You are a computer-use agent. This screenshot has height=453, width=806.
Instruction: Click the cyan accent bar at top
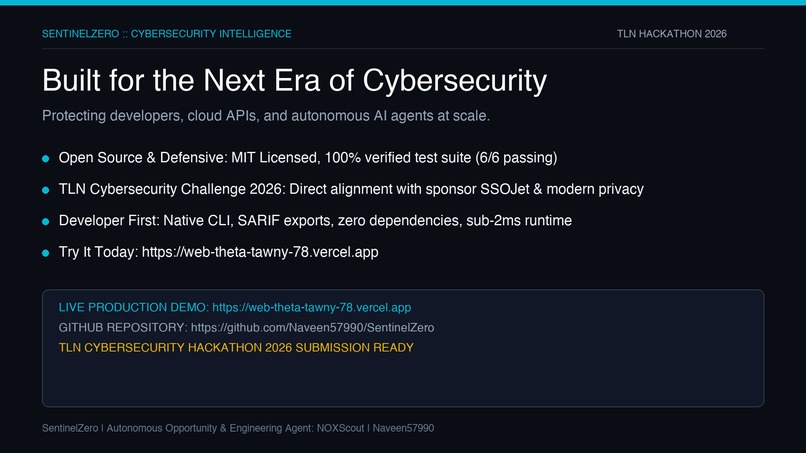point(403,3)
